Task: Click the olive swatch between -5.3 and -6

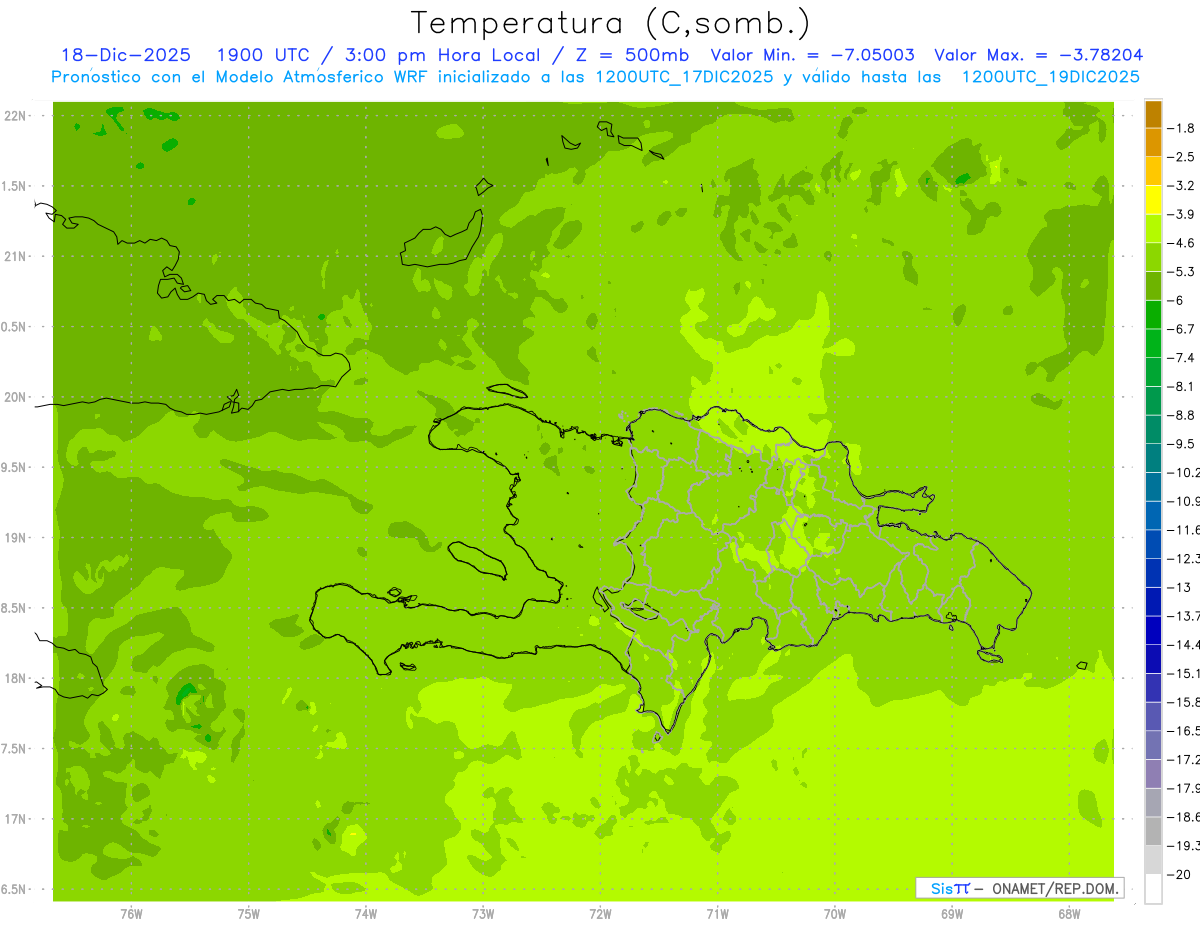Action: pos(1153,286)
